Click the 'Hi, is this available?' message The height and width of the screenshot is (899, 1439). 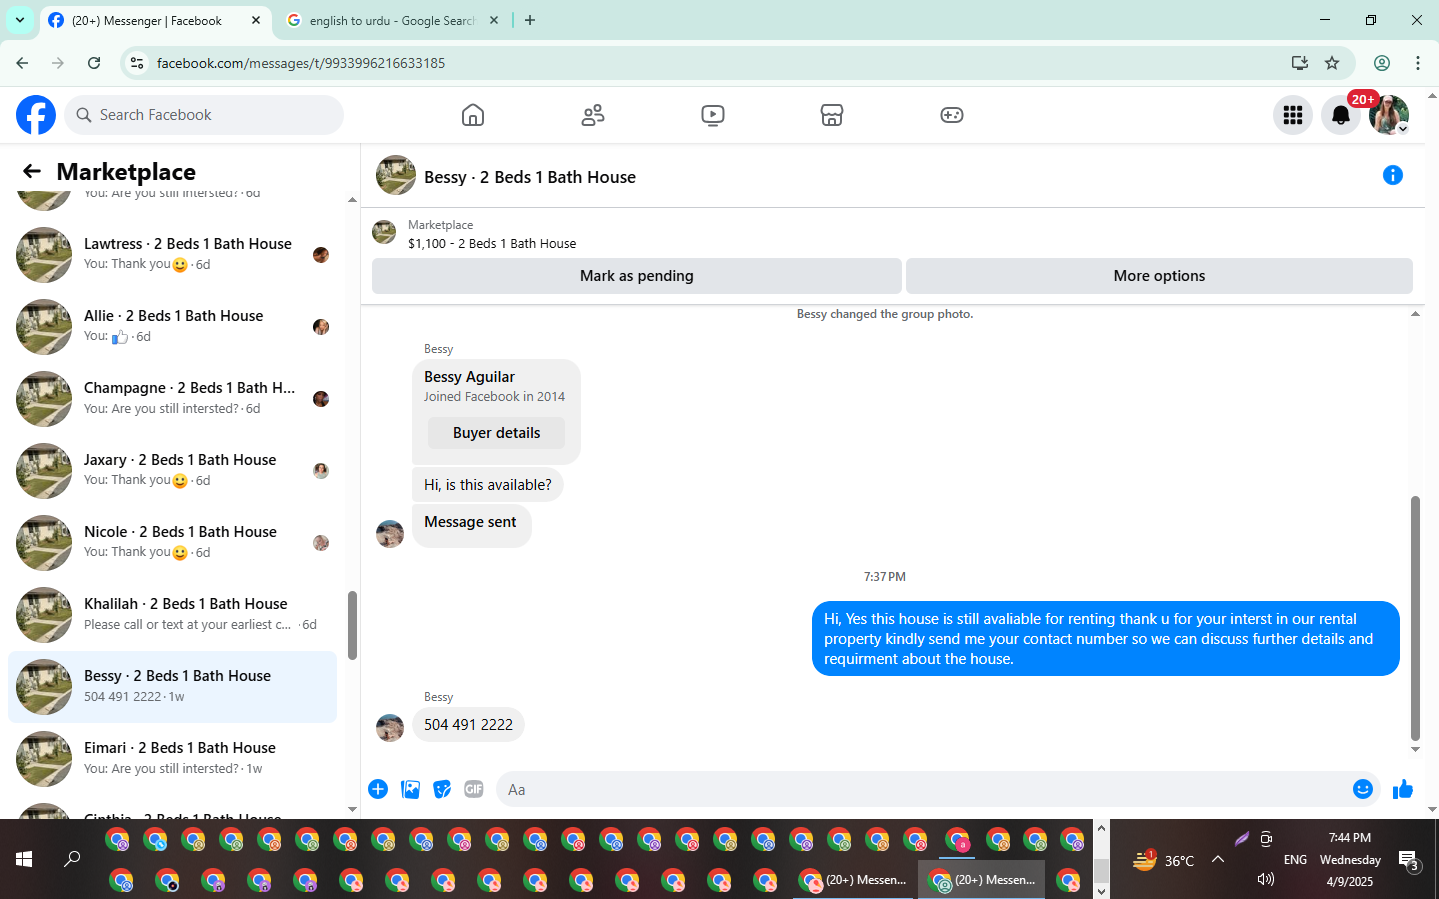tap(488, 485)
